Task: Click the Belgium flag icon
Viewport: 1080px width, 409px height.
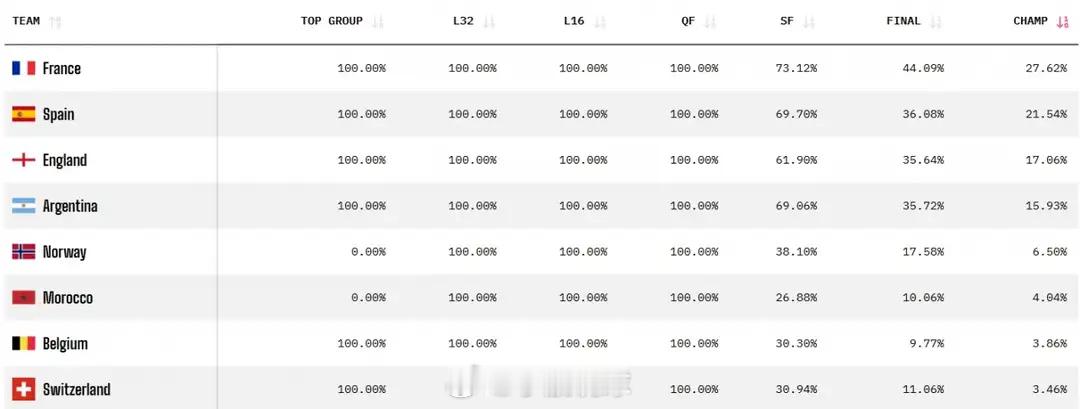Action: point(23,344)
